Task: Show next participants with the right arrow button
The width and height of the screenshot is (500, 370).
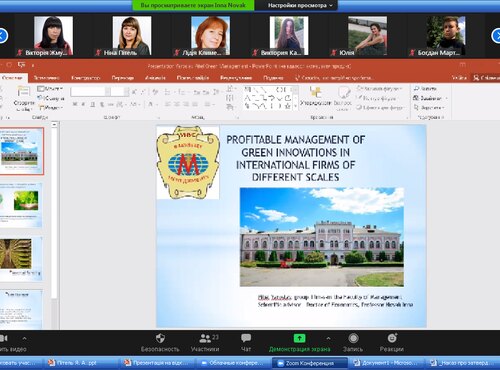Action: click(496, 35)
